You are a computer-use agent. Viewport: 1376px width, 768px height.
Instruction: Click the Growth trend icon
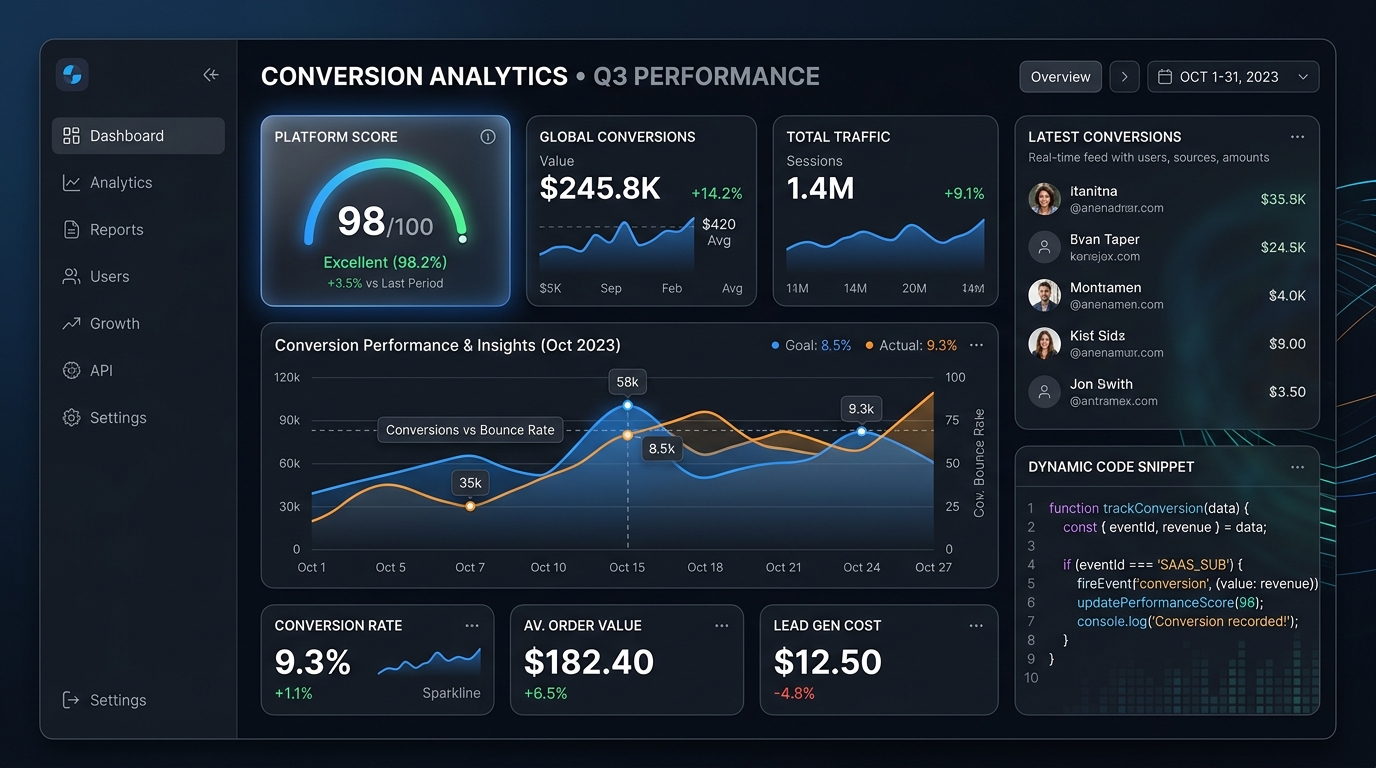coord(71,324)
